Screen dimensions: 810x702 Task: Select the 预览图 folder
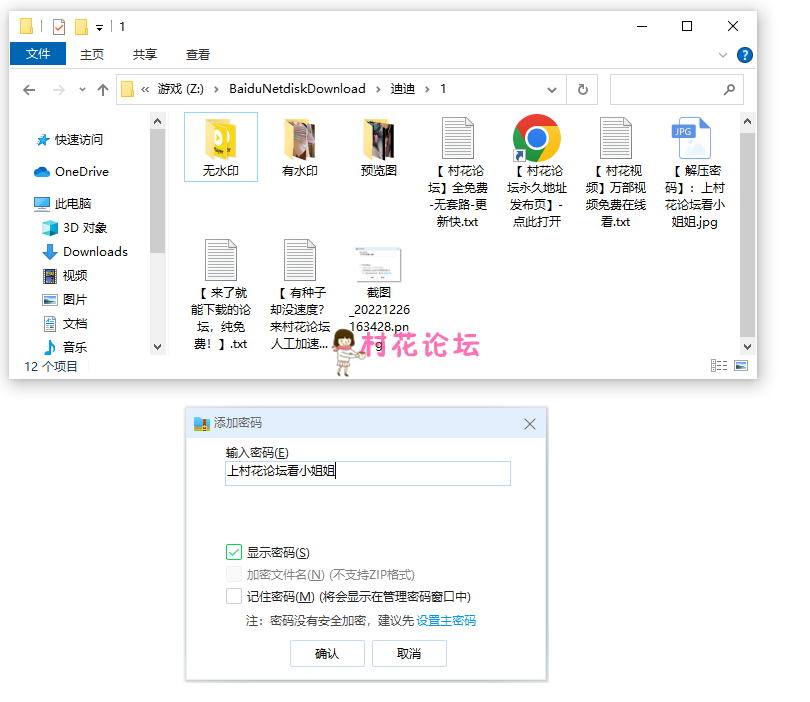pyautogui.click(x=378, y=146)
